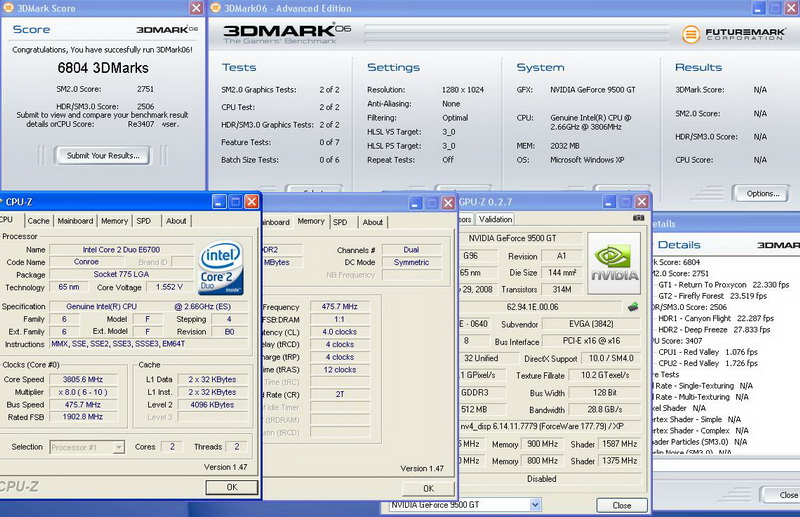Click the FSB:DRAM 1:1 value

tap(340, 319)
